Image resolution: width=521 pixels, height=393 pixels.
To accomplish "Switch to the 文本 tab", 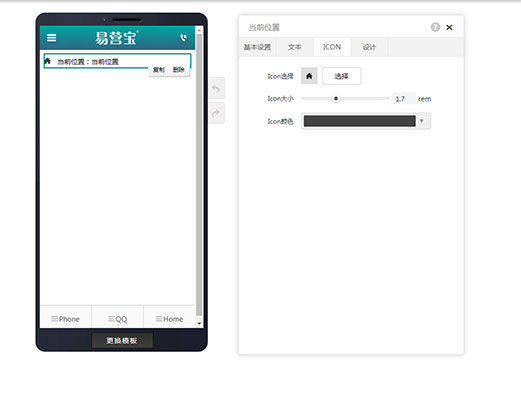I will [x=294, y=47].
